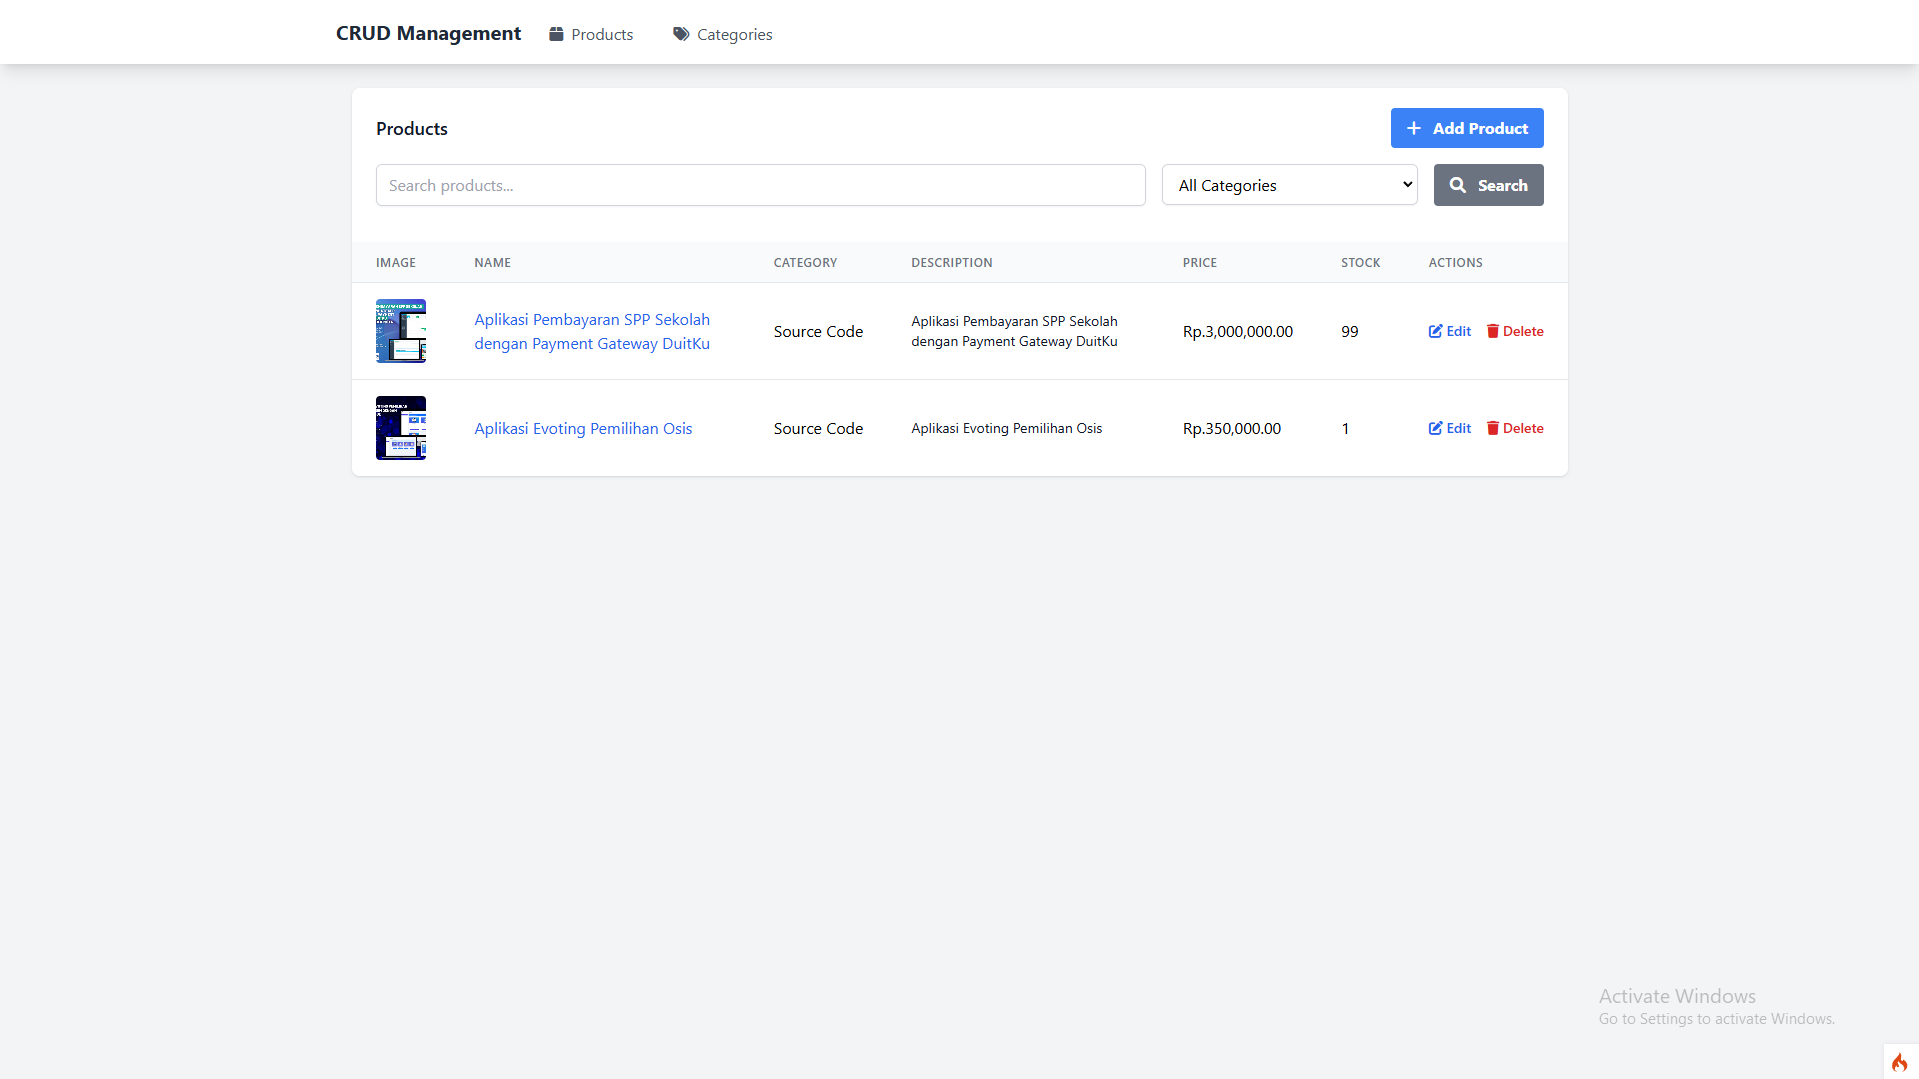Click the STOCK column header
Image resolution: width=1919 pixels, height=1079 pixels.
[x=1360, y=262]
